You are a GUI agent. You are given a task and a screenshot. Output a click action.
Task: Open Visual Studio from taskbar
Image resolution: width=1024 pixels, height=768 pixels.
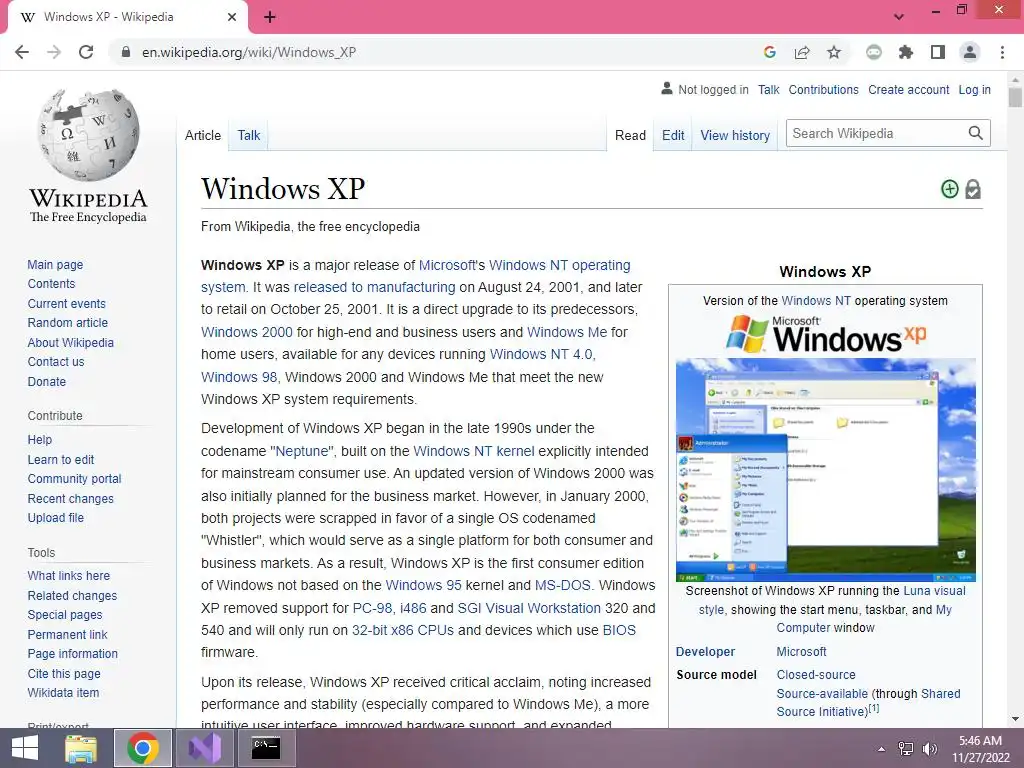point(205,748)
